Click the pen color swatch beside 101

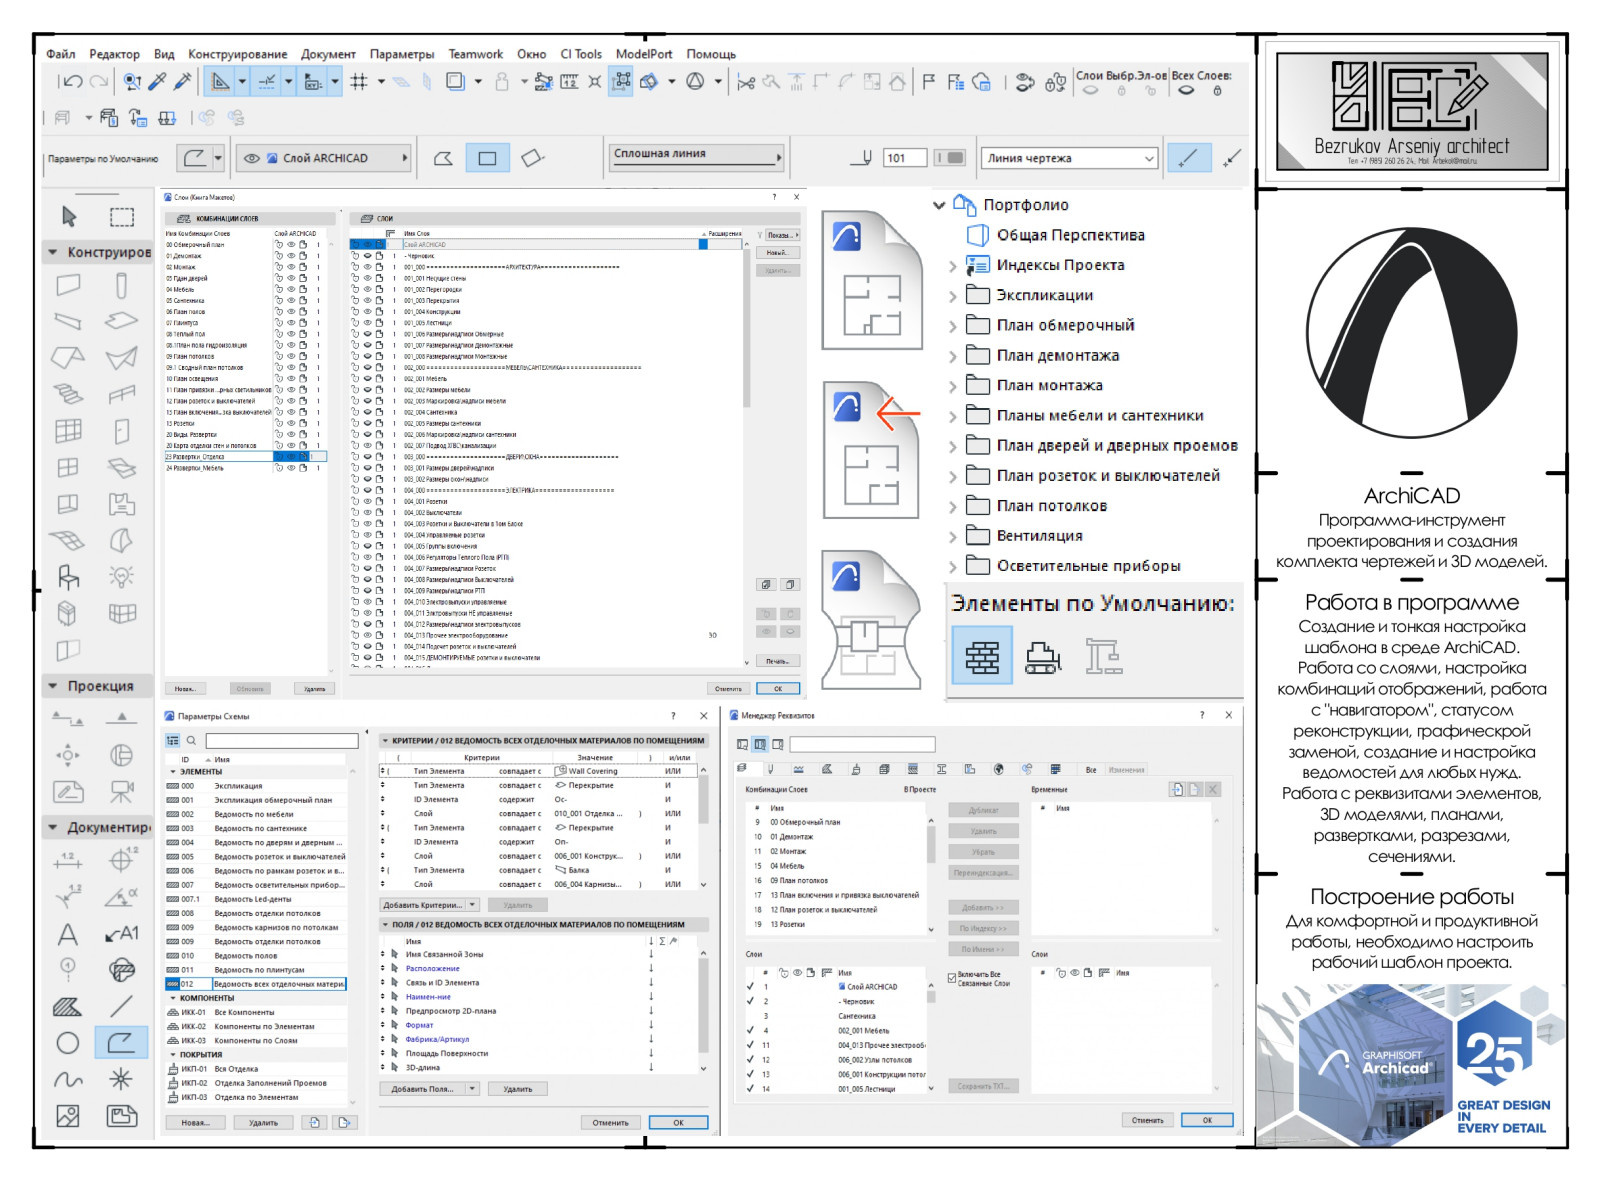(951, 158)
